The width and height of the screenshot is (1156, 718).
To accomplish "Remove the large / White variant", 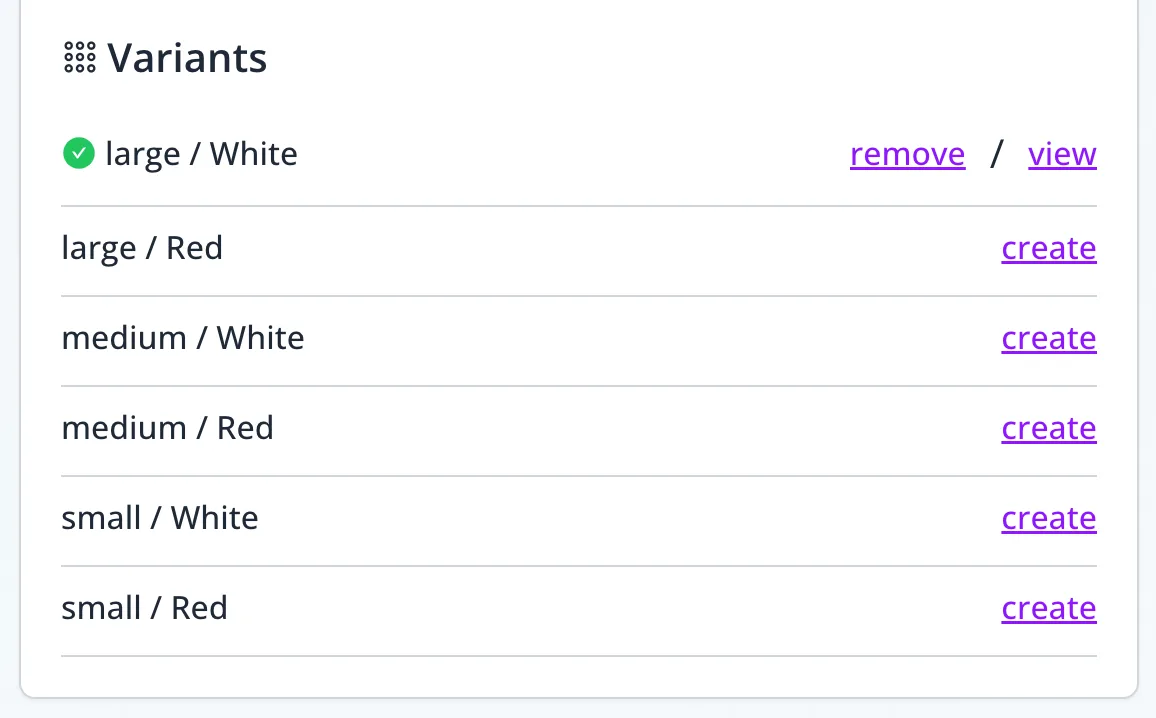I will [x=907, y=154].
